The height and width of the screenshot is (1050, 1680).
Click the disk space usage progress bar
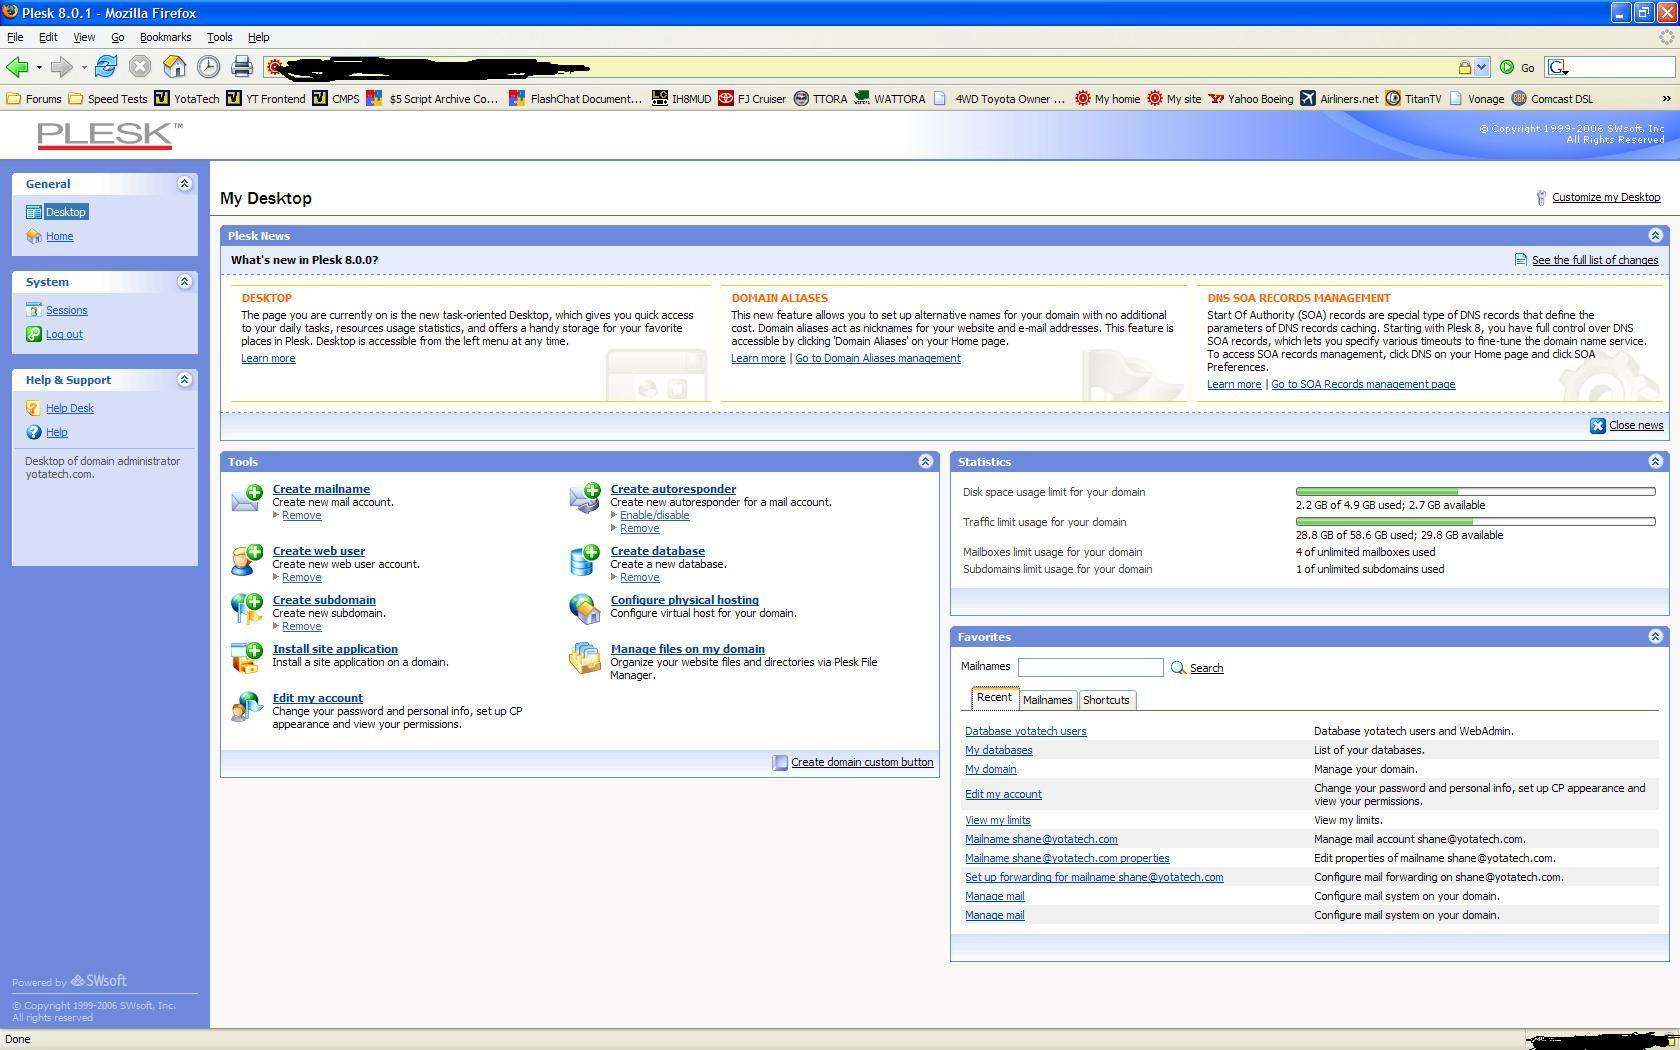(x=1475, y=491)
